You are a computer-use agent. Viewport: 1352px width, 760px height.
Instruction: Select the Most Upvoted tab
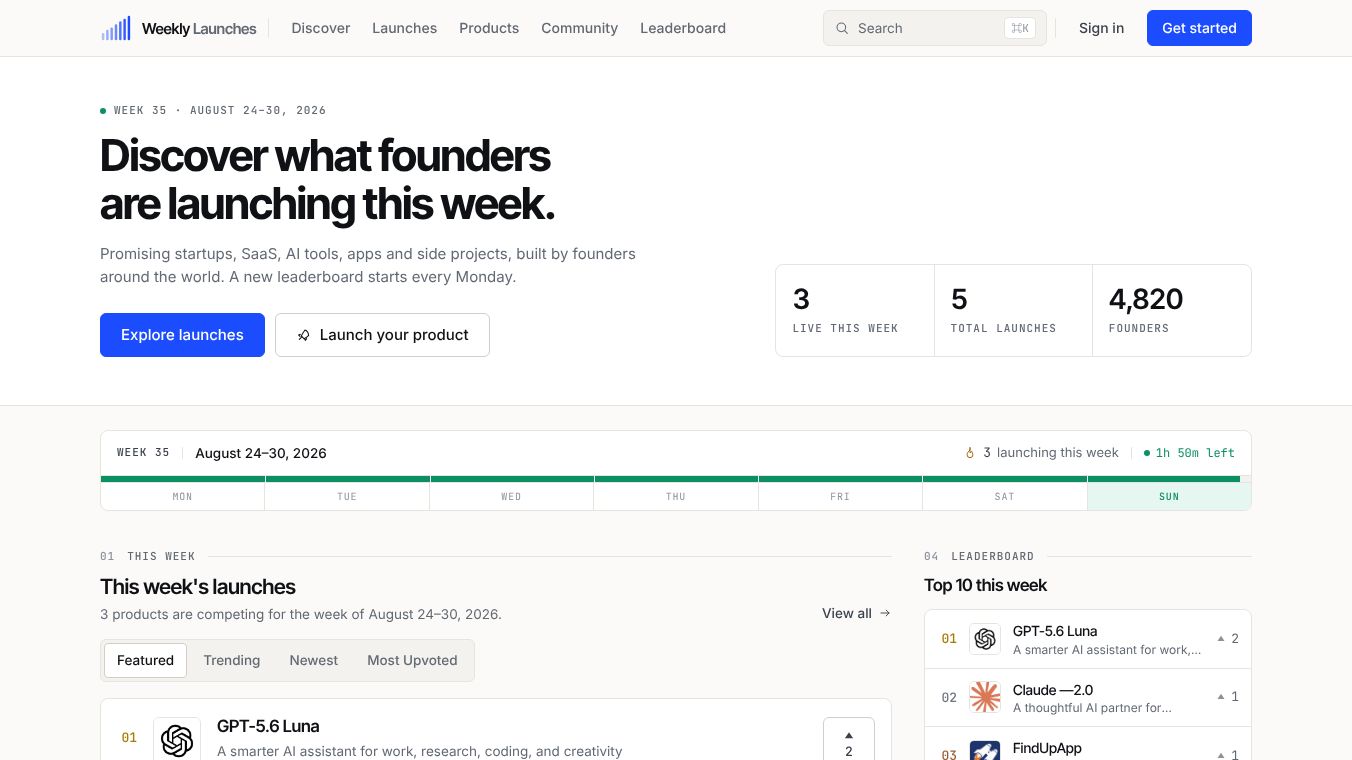[x=412, y=660]
